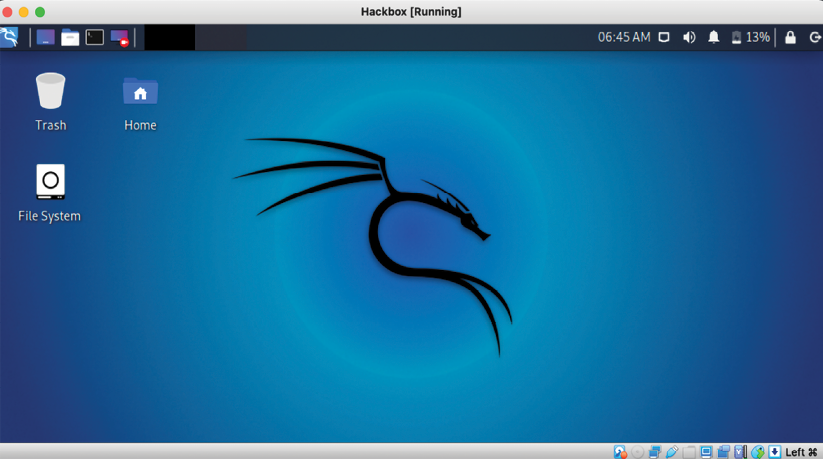Minimize the Hackbox VM window
Viewport: 823px width, 459px height.
pos(24,12)
